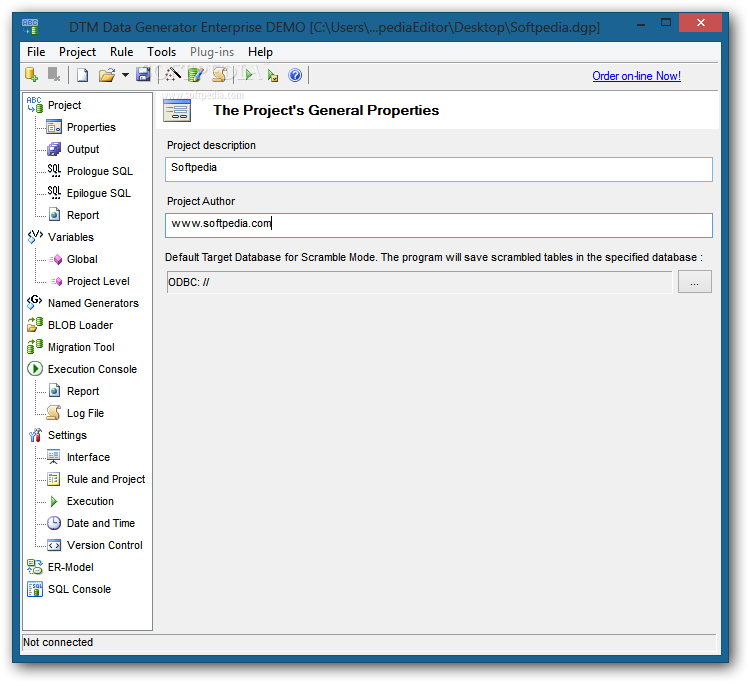Open Execution settings item

(x=90, y=501)
